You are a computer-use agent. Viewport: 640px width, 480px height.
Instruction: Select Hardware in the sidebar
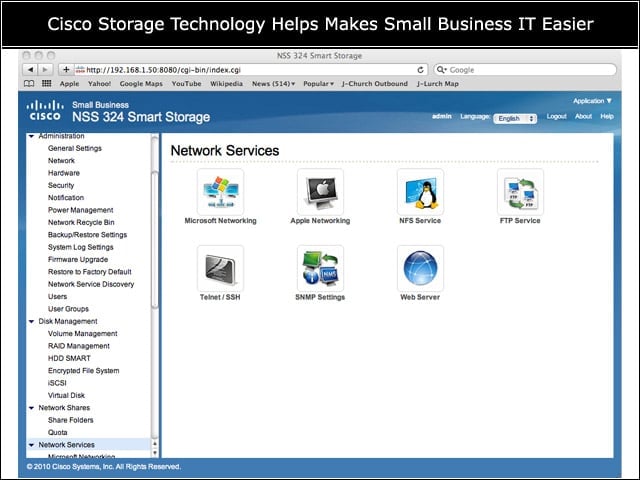click(64, 173)
